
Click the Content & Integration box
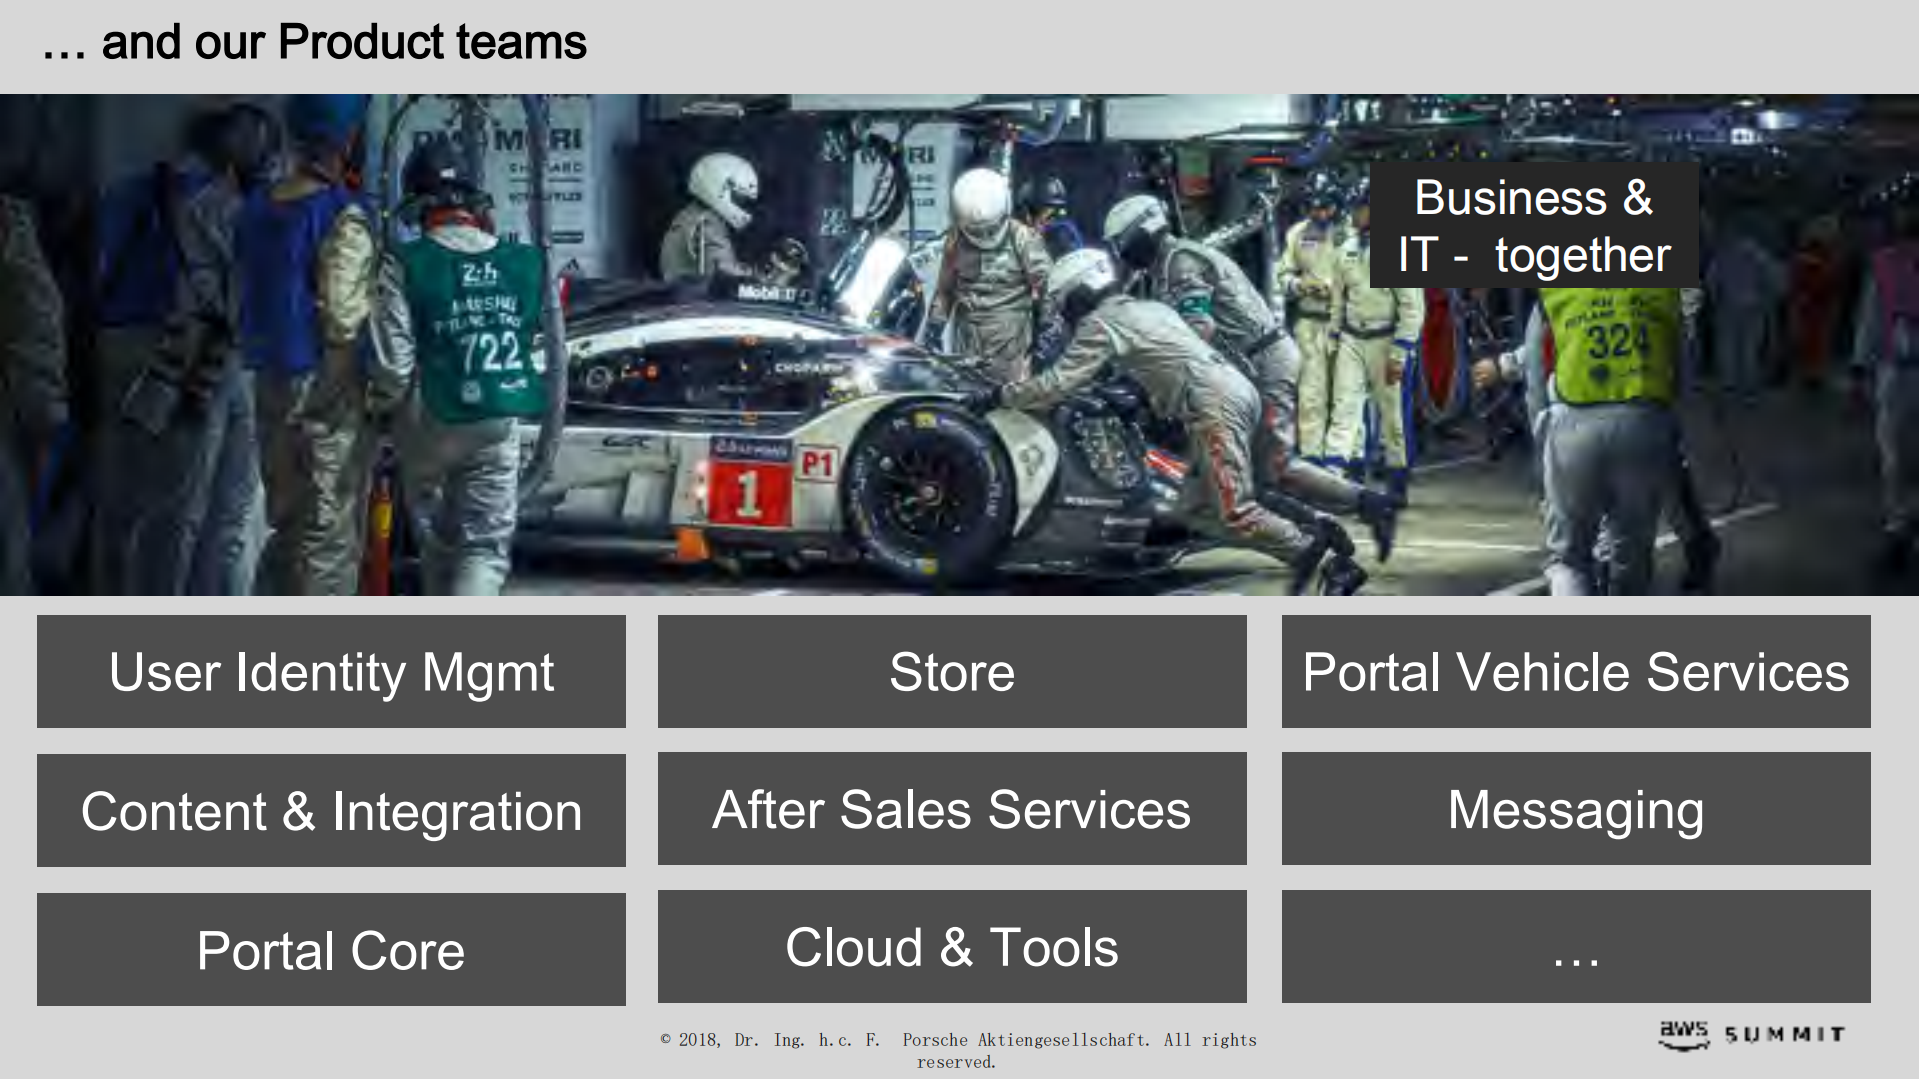[x=331, y=810]
